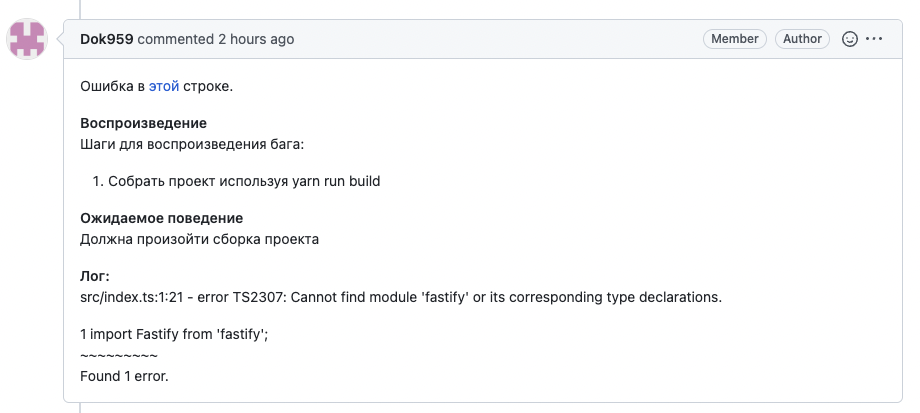The image size is (920, 413).
Task: Click the "2 hours ago" timestamp link
Action: (x=256, y=39)
